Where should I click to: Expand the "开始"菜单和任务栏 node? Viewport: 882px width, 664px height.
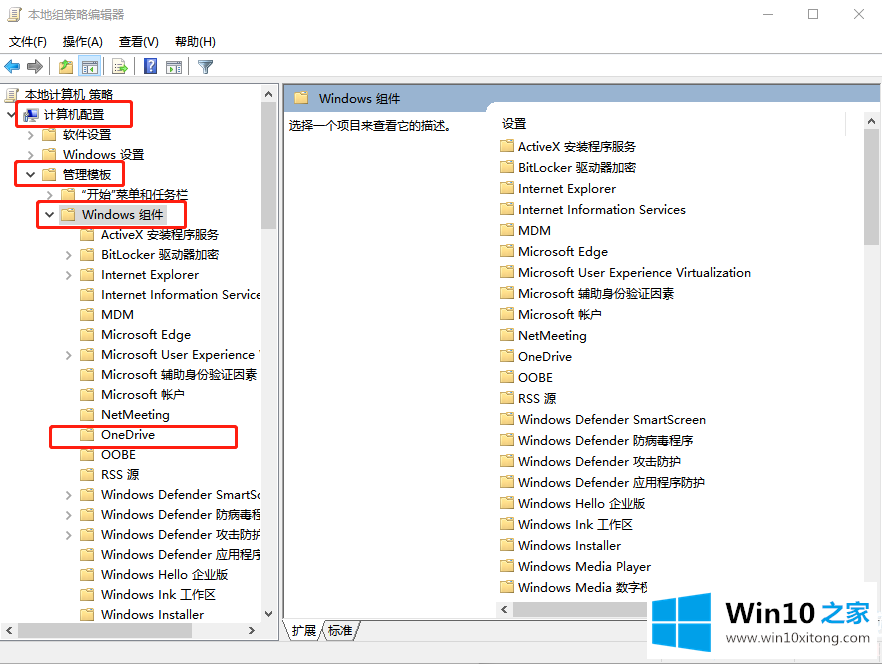tap(50, 195)
